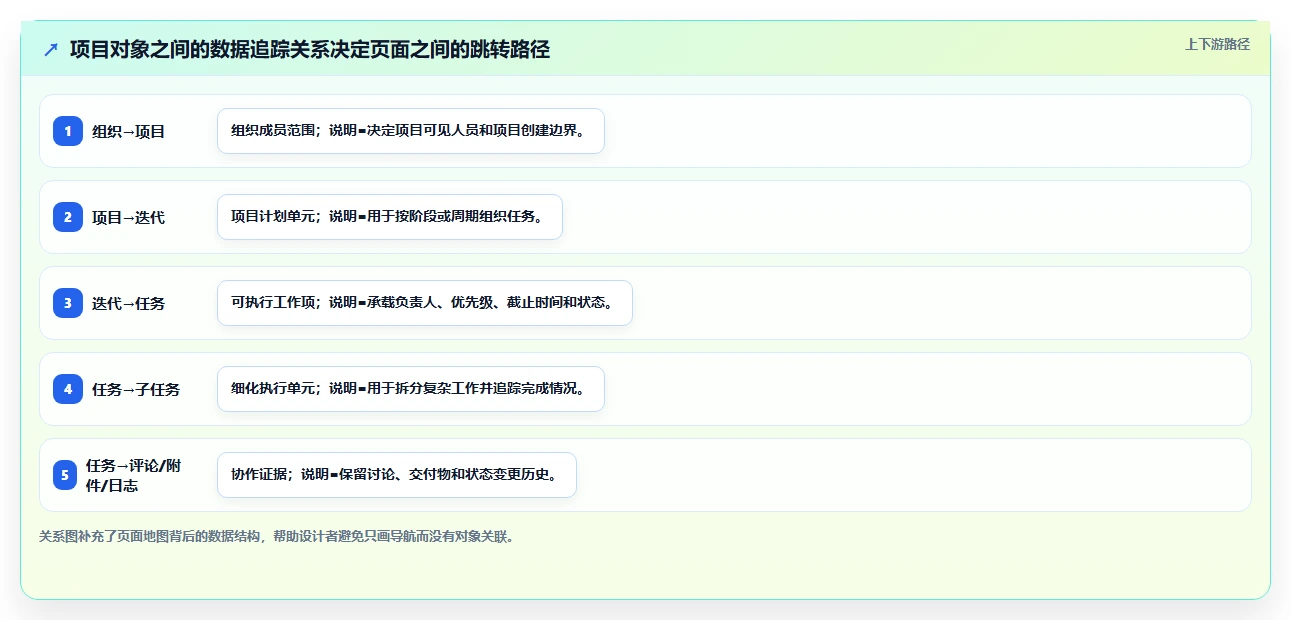Click number badge 2 for 项目→迭代
This screenshot has height=620, width=1291.
(x=68, y=217)
